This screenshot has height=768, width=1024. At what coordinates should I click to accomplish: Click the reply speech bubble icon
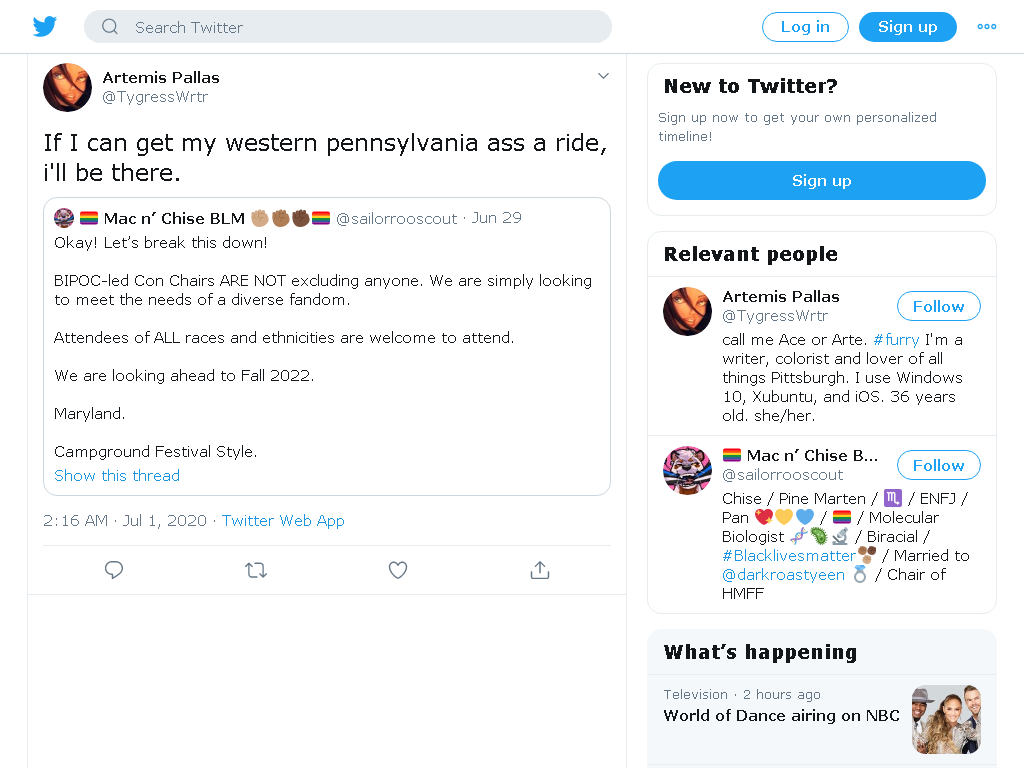[x=114, y=570]
